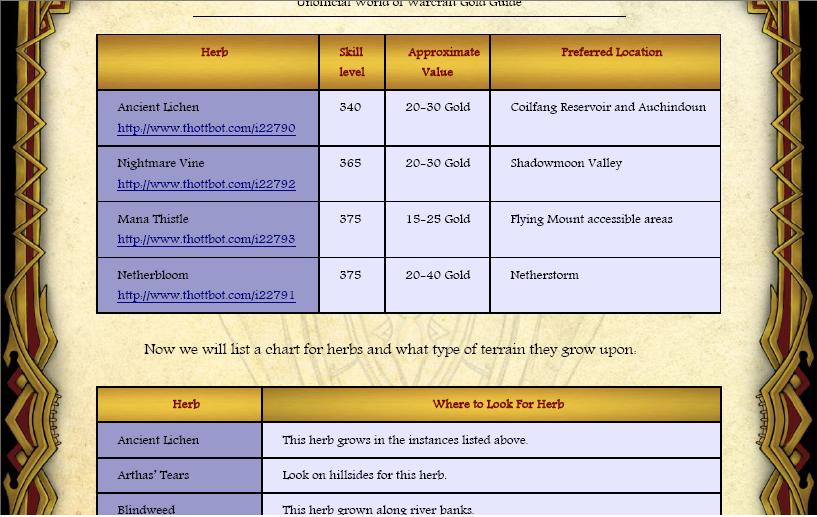Open the thottbot link ending in i22790
This screenshot has width=817, height=517.
(206, 129)
